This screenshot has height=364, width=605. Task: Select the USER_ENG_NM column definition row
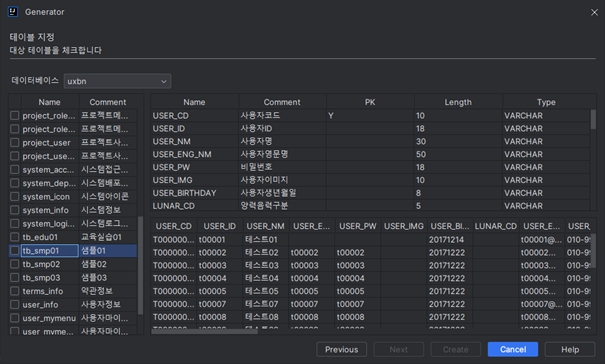[x=370, y=154]
